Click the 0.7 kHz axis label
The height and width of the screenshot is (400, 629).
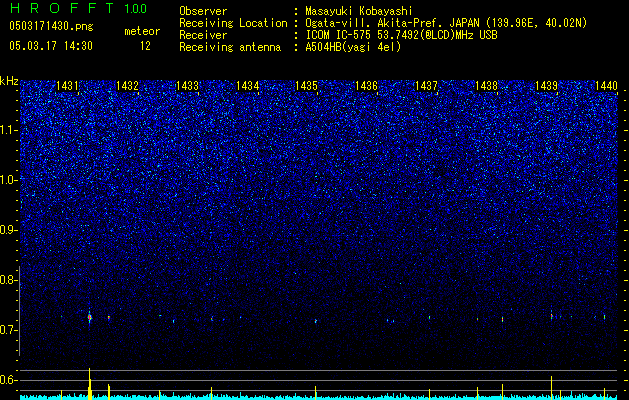coord(8,330)
